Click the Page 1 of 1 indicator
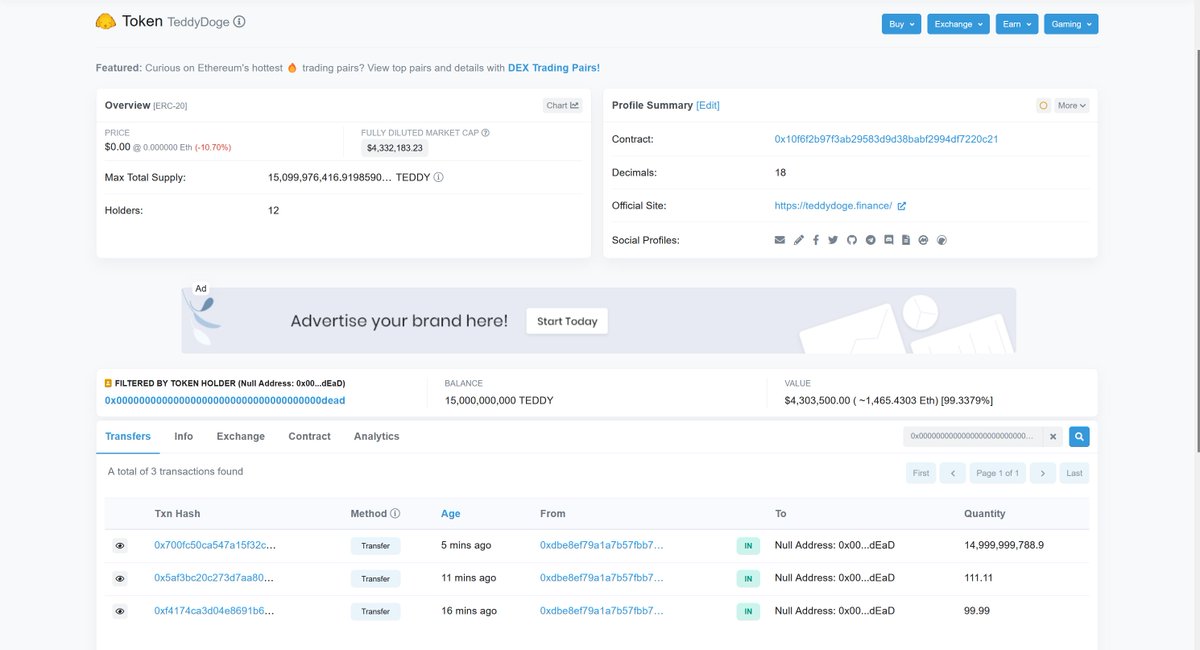This screenshot has width=1200, height=650. click(x=998, y=473)
